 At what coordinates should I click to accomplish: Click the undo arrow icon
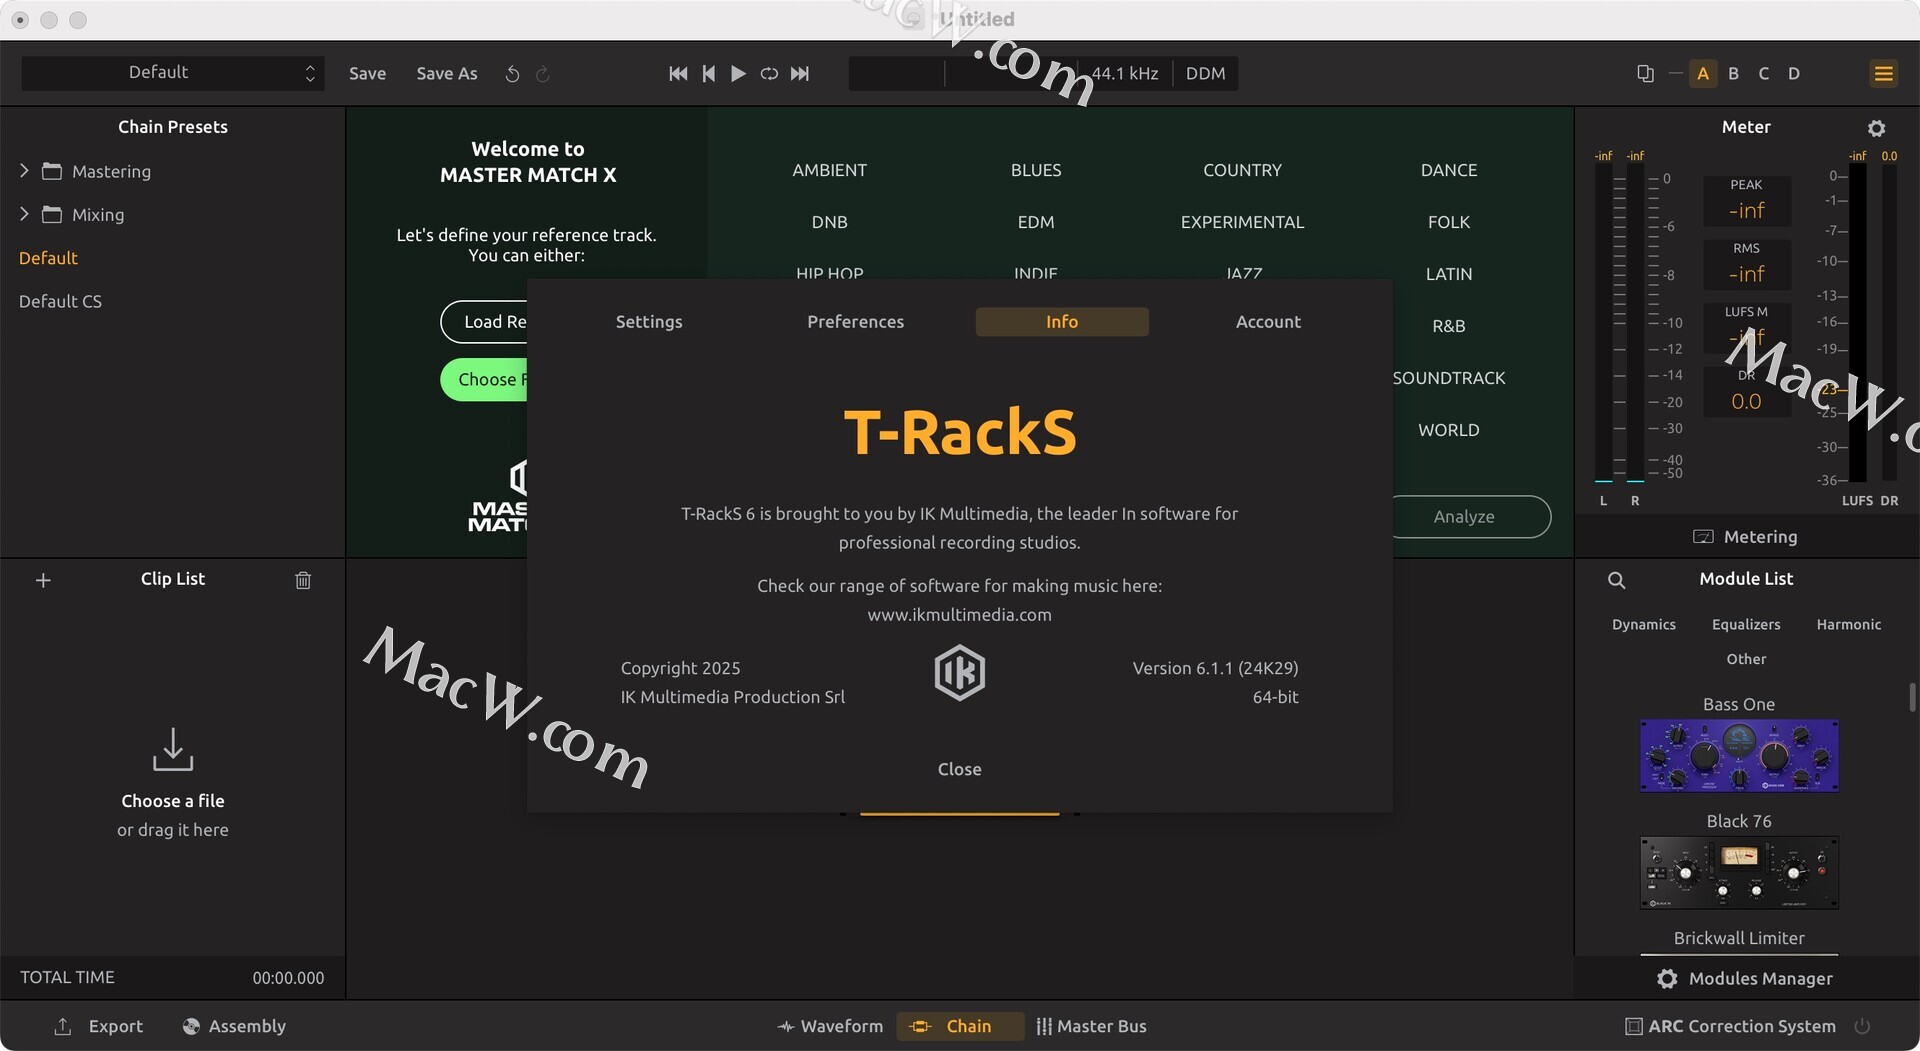coord(512,74)
